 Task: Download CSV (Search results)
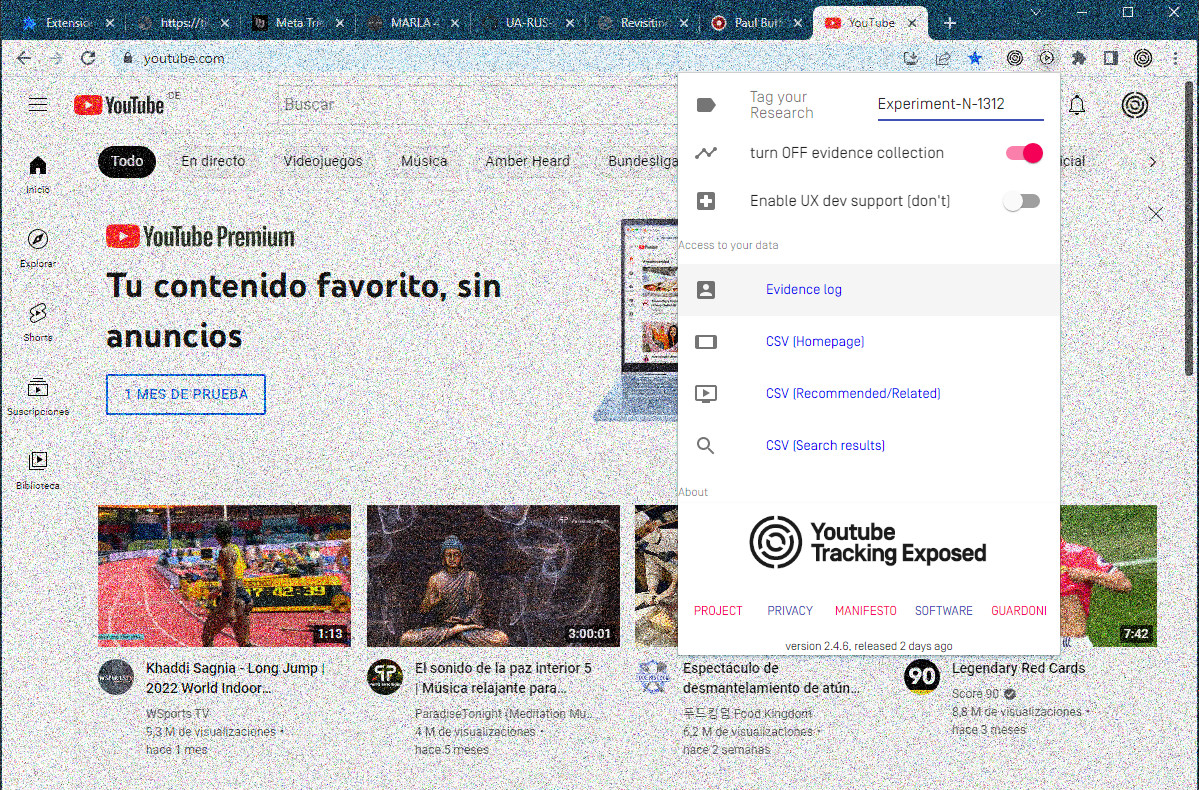825,445
